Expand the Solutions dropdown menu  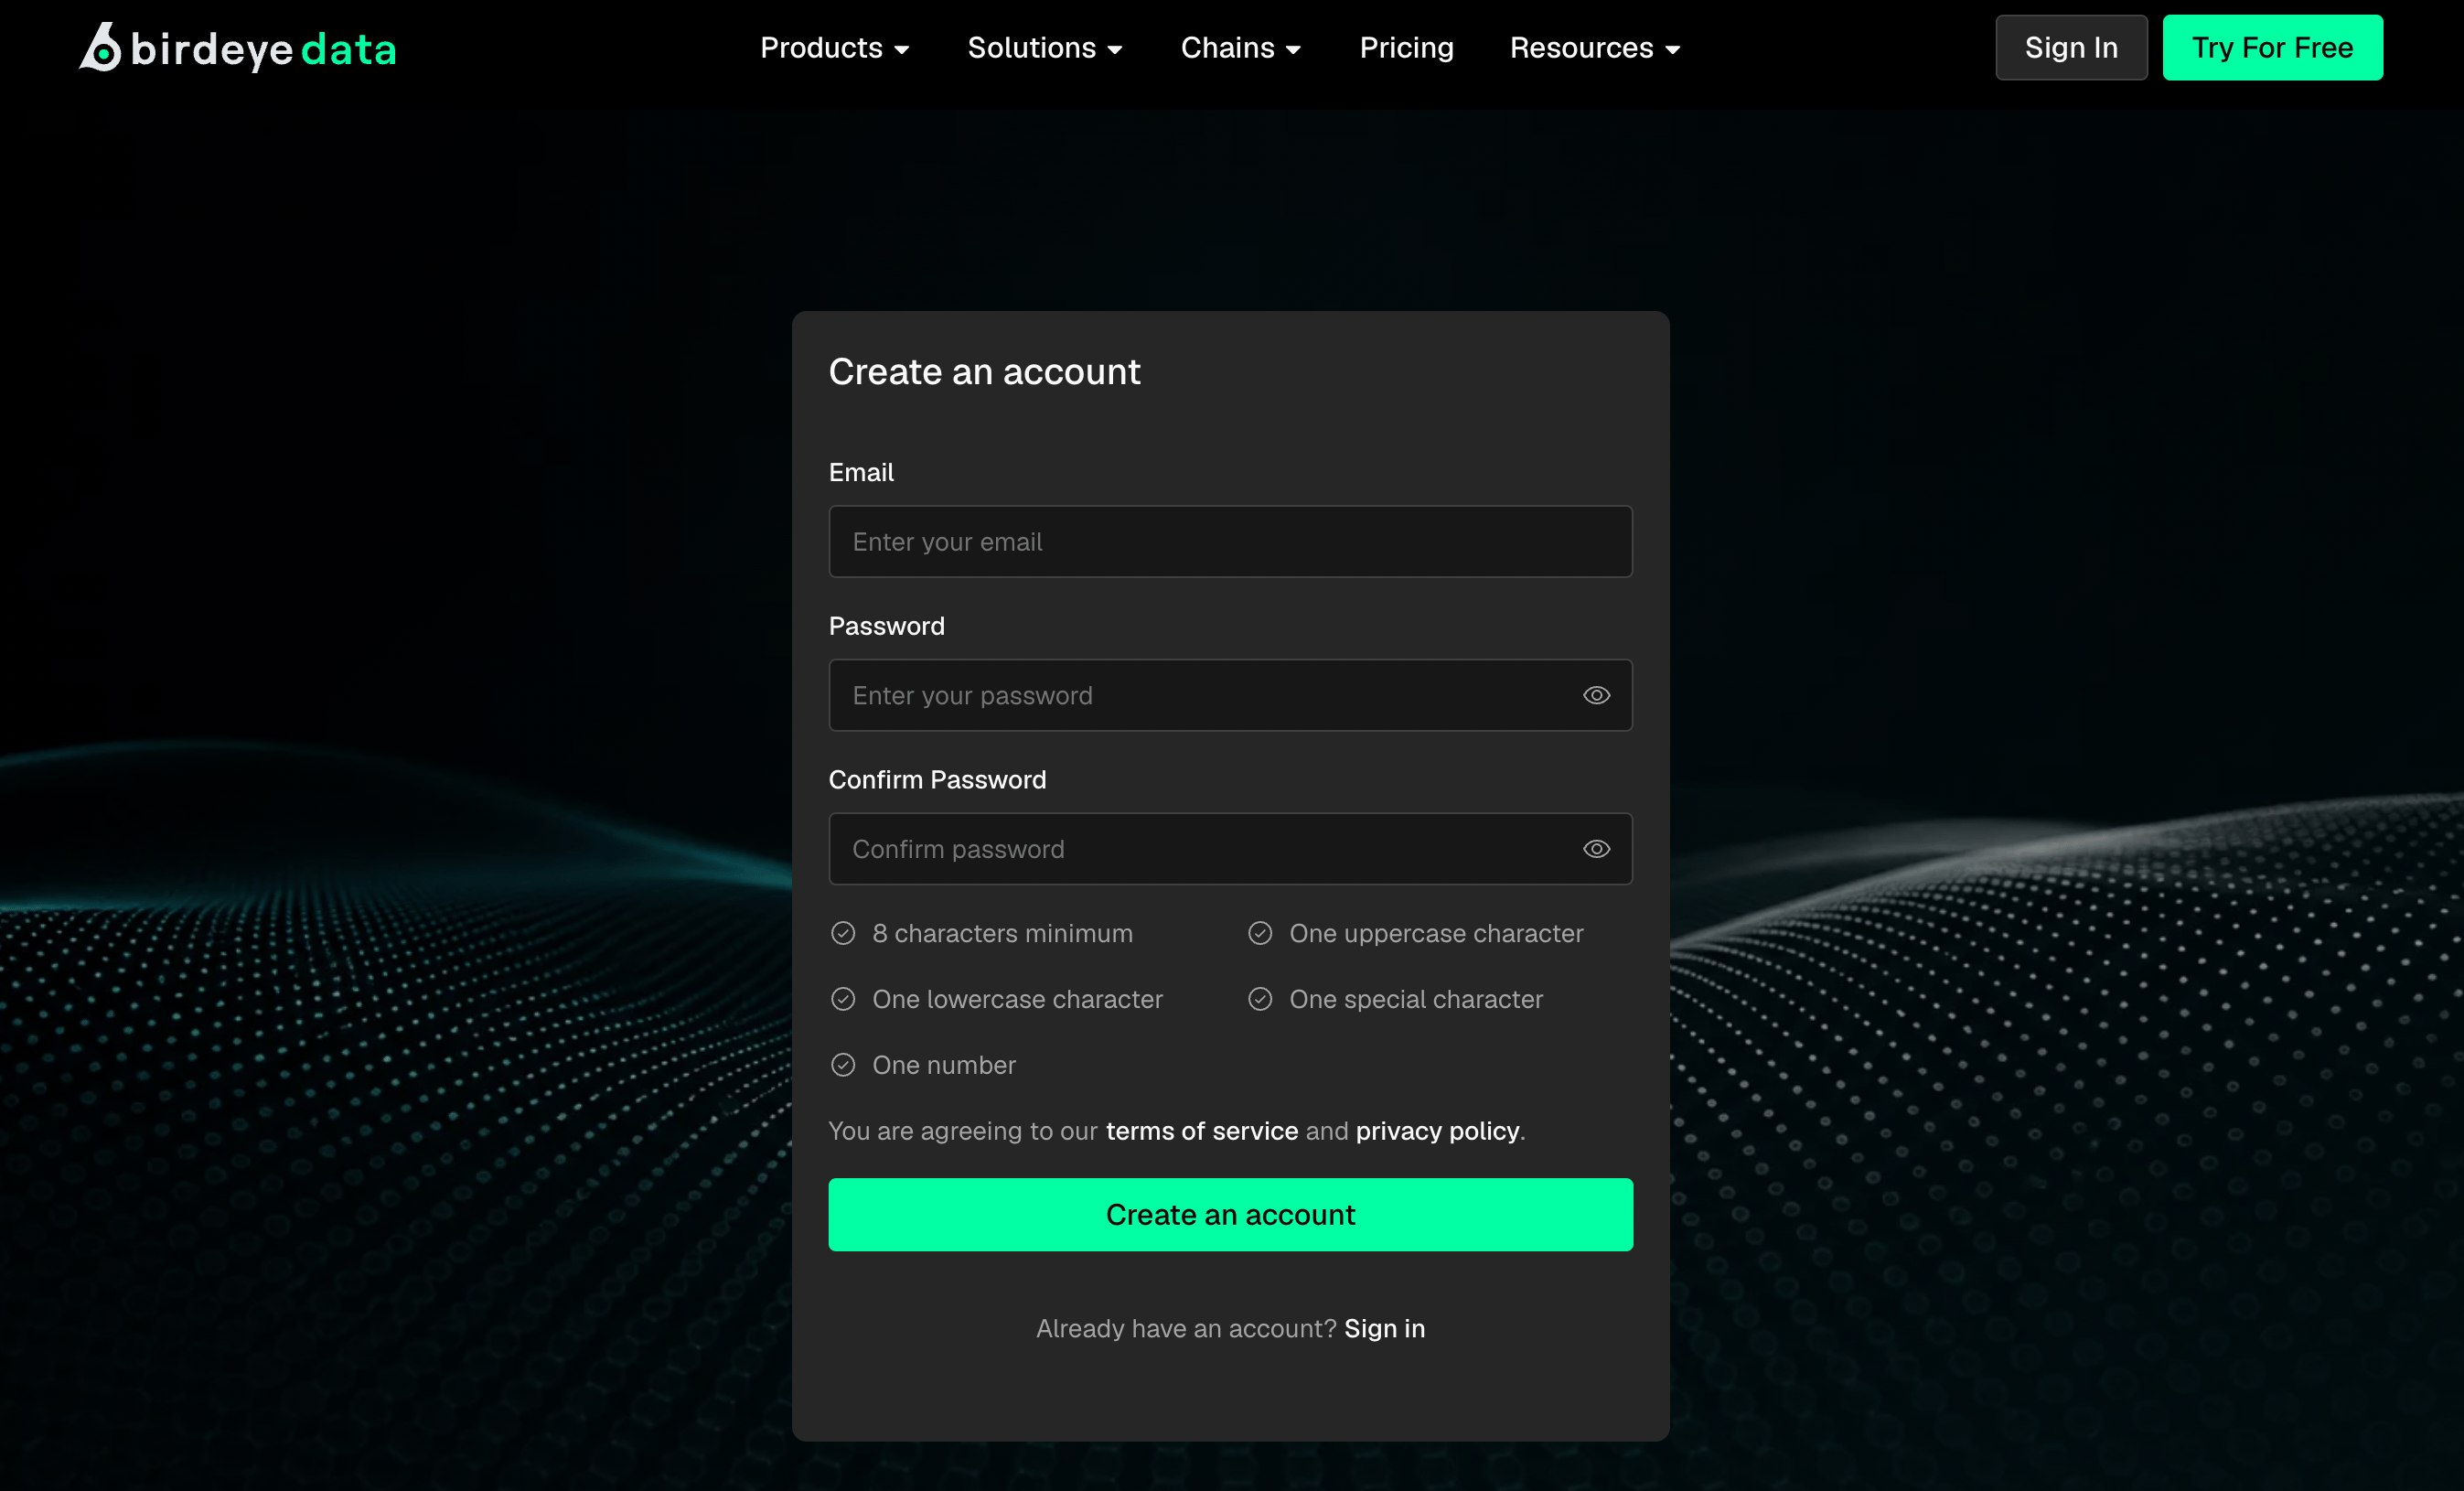[x=1045, y=48]
